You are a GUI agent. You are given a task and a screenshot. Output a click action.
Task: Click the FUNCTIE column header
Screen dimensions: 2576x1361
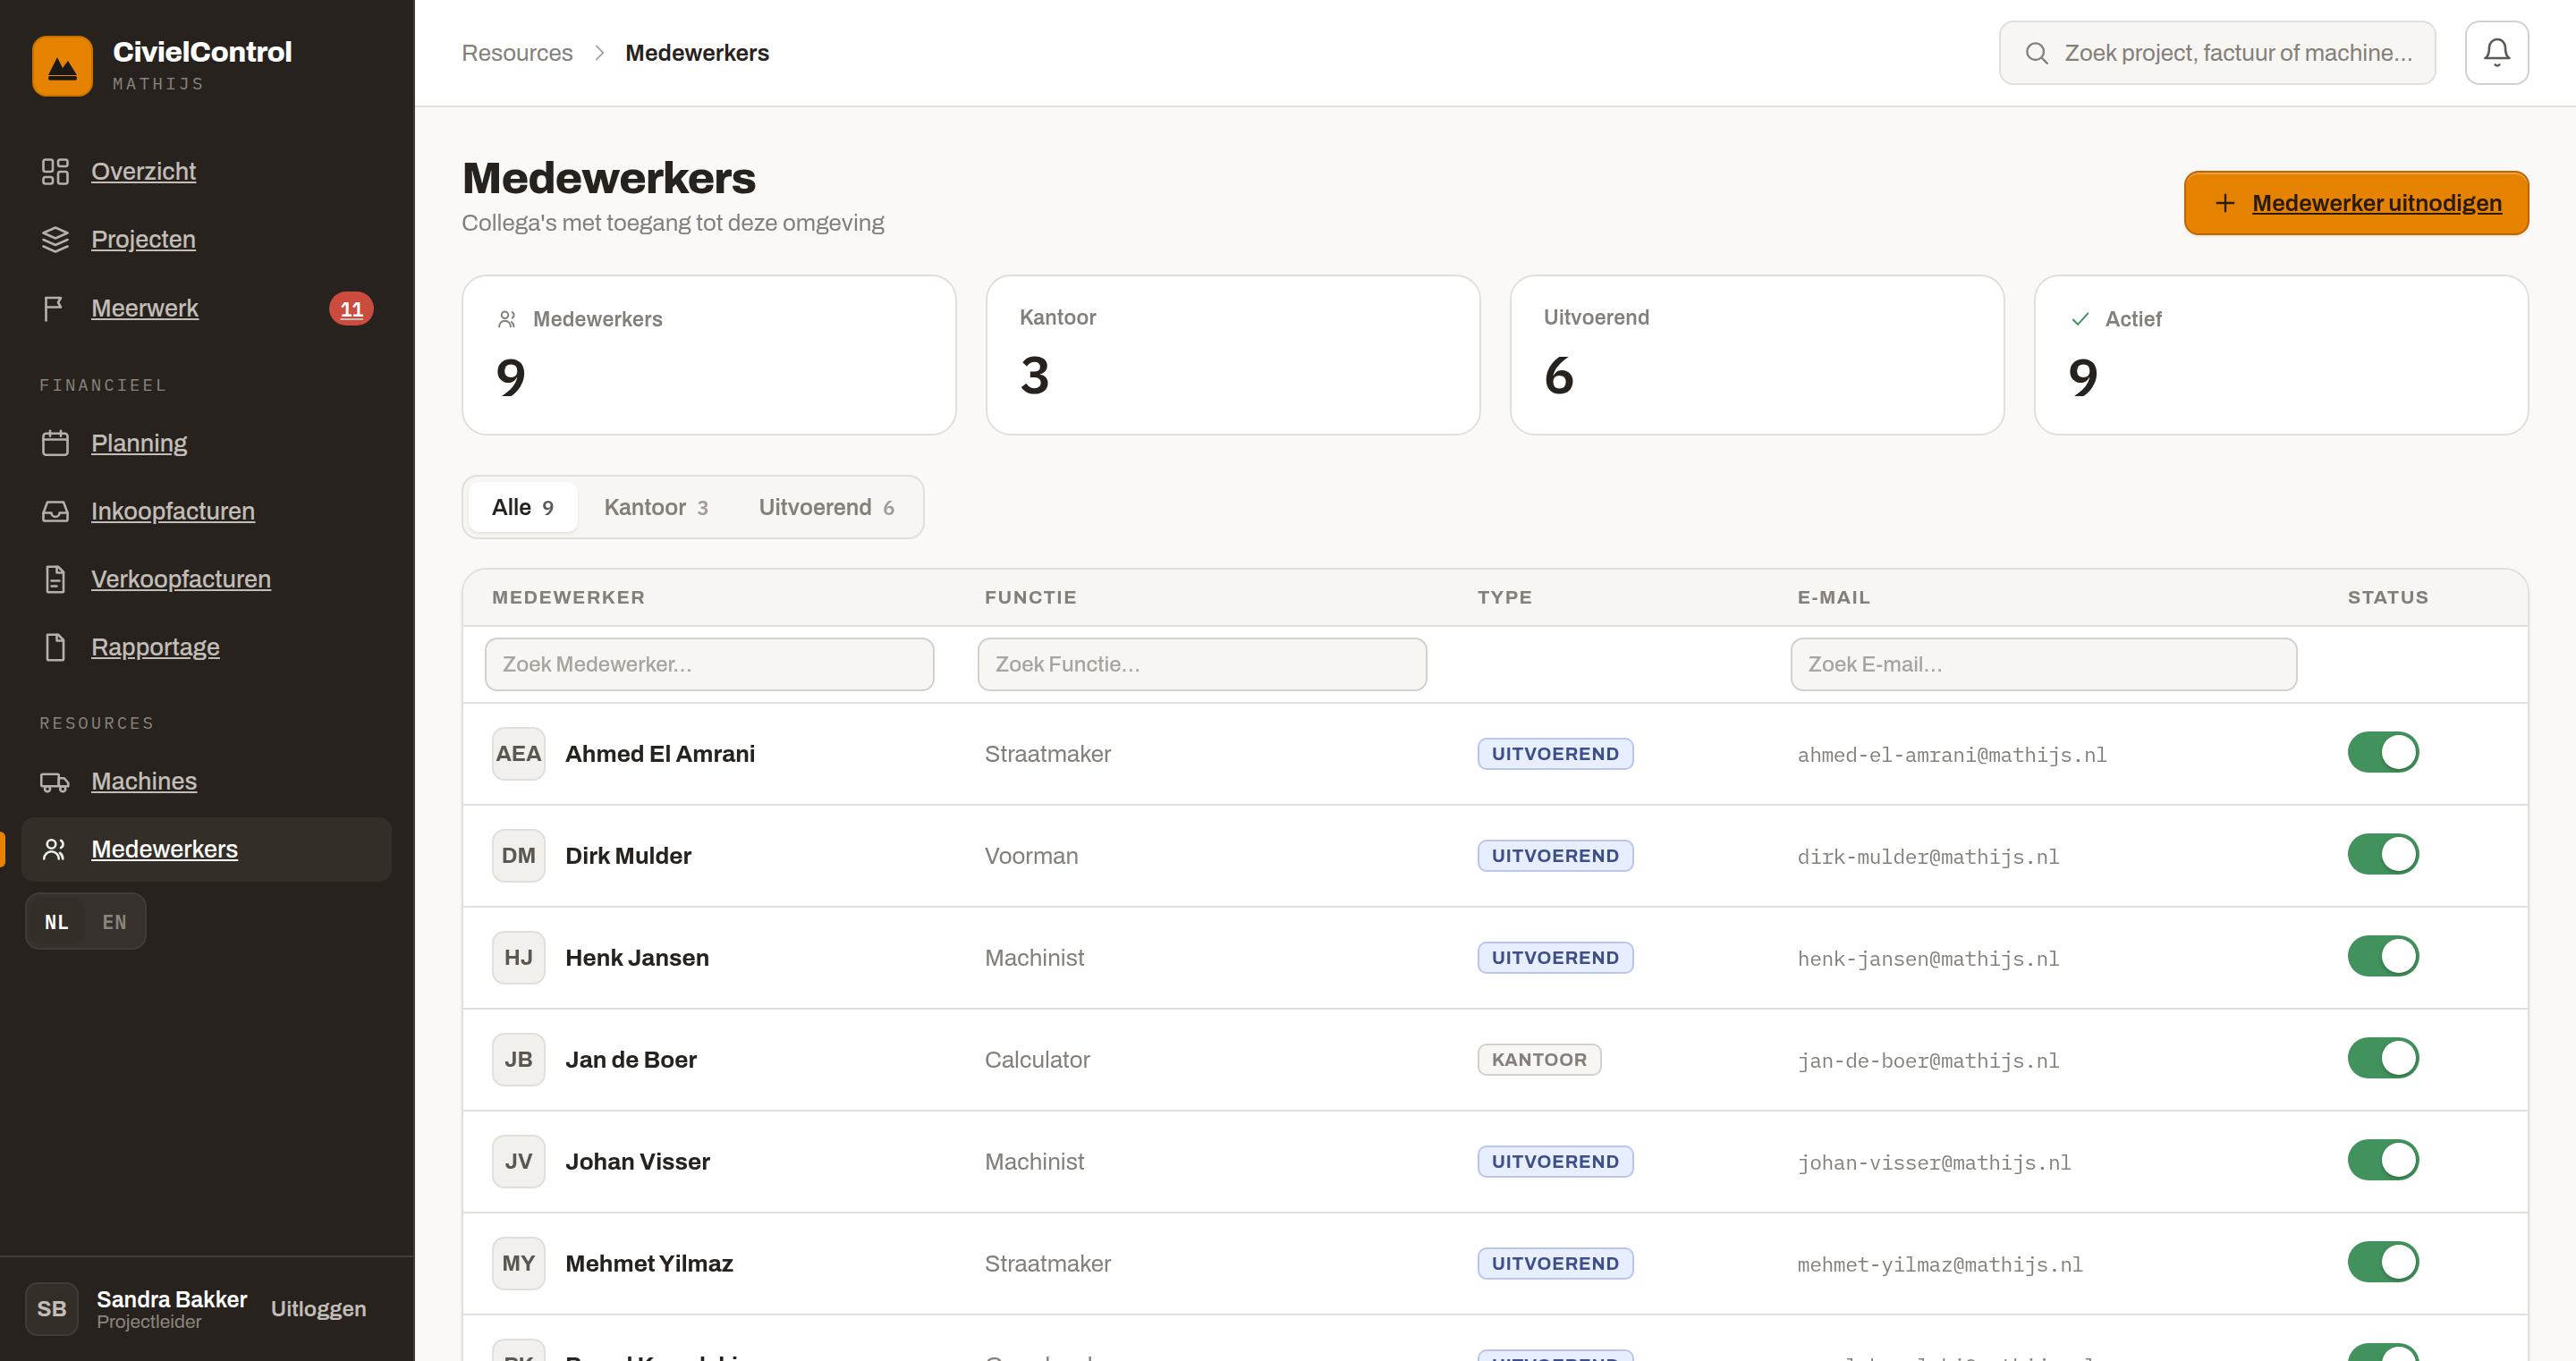coord(1030,597)
